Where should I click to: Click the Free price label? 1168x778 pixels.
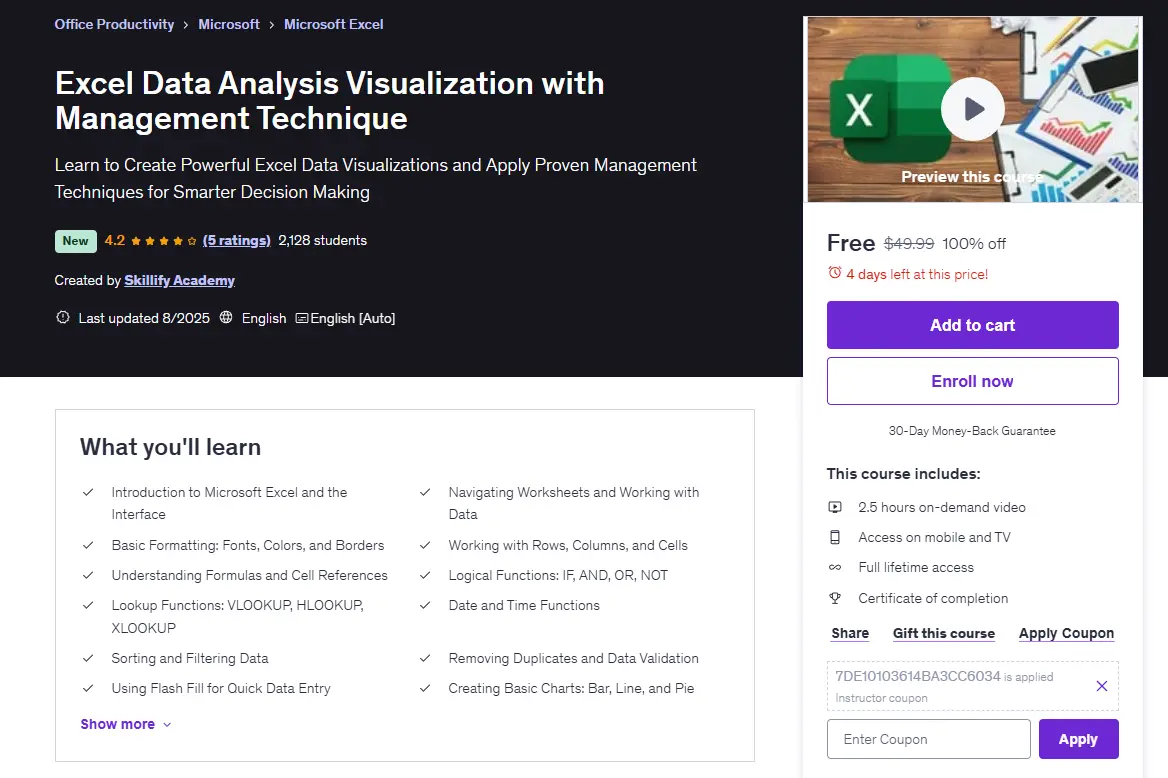click(851, 243)
